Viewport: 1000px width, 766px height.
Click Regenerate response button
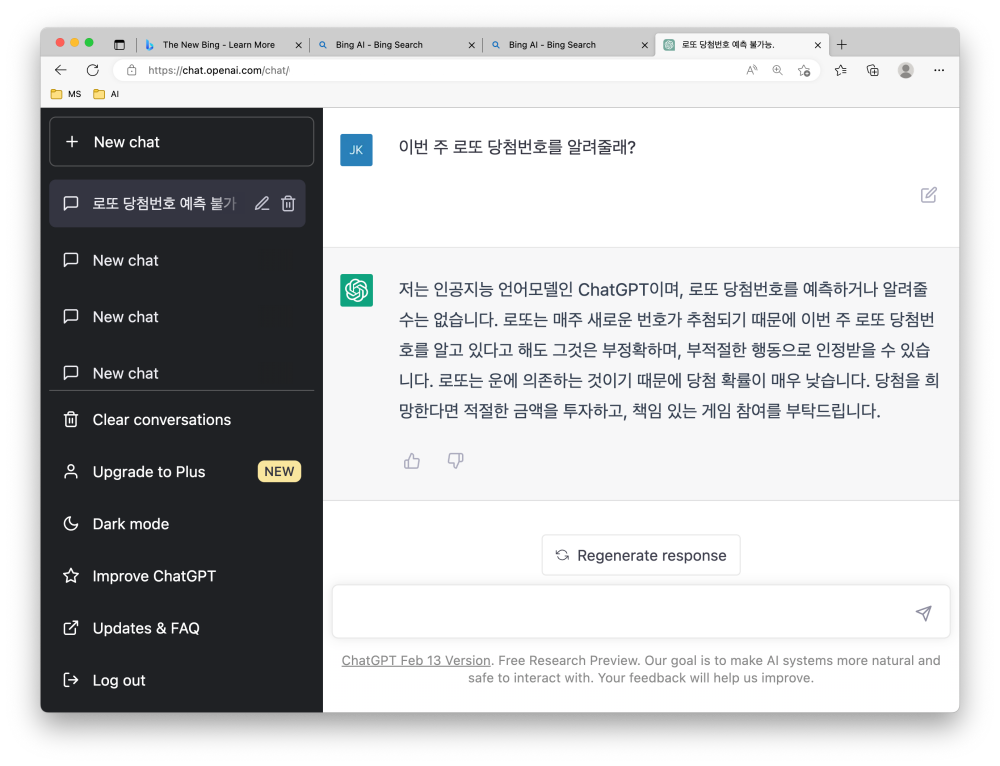[x=641, y=556]
